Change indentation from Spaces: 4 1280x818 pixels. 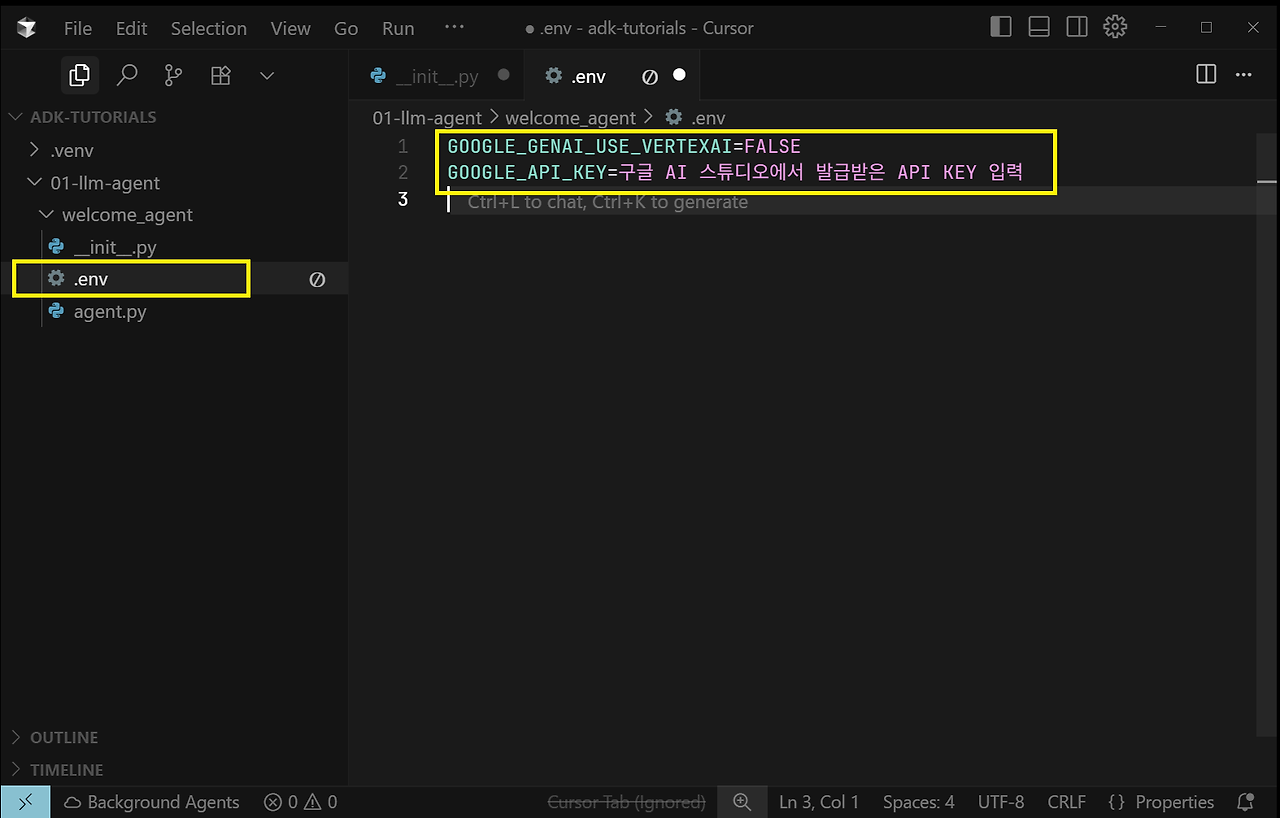click(919, 802)
